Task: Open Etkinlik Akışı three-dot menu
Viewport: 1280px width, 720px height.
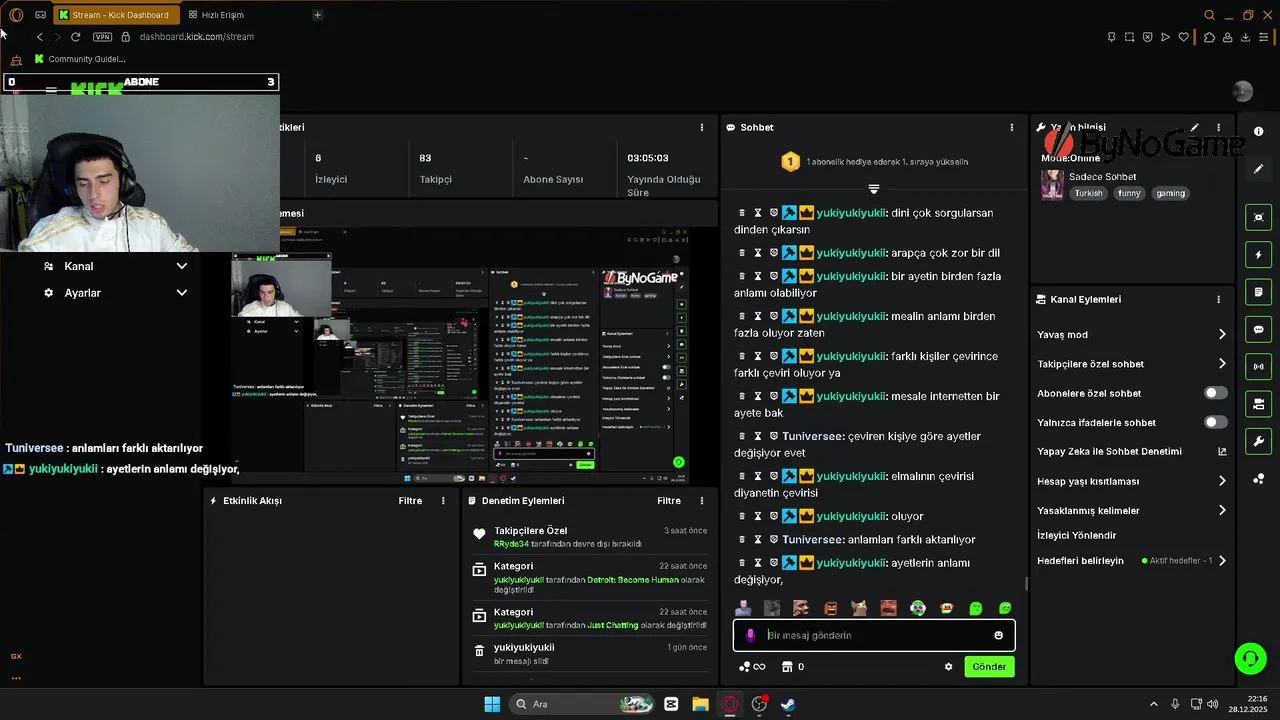Action: (x=443, y=500)
